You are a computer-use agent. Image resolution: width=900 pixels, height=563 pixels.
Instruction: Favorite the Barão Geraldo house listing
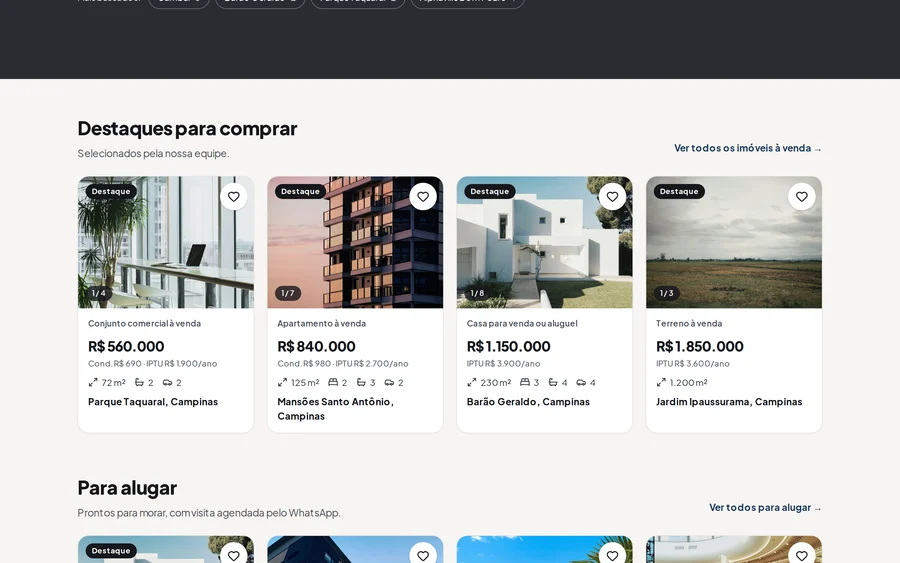tap(612, 196)
